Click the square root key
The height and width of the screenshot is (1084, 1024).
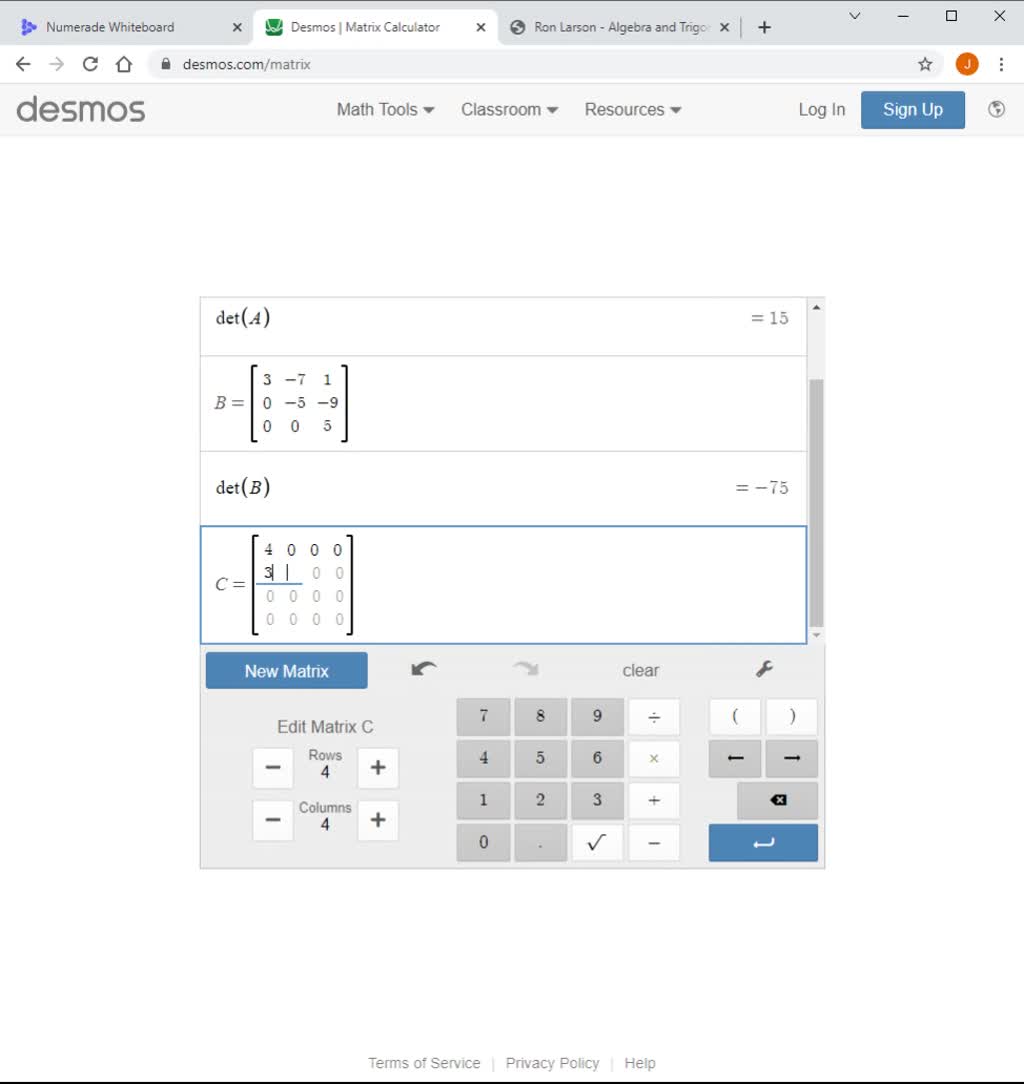[x=597, y=843]
